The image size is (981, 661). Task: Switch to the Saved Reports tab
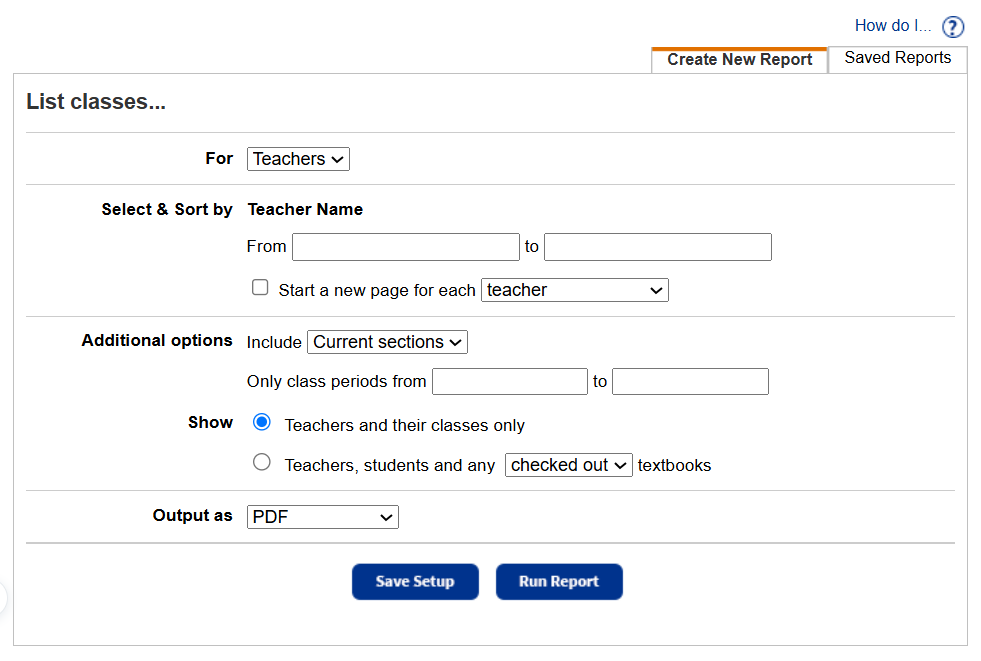pos(897,58)
